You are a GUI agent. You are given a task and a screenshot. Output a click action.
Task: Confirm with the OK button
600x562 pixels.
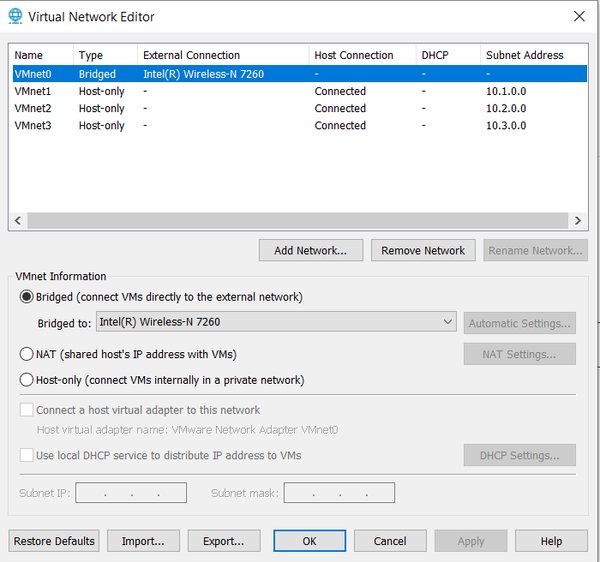tap(309, 541)
